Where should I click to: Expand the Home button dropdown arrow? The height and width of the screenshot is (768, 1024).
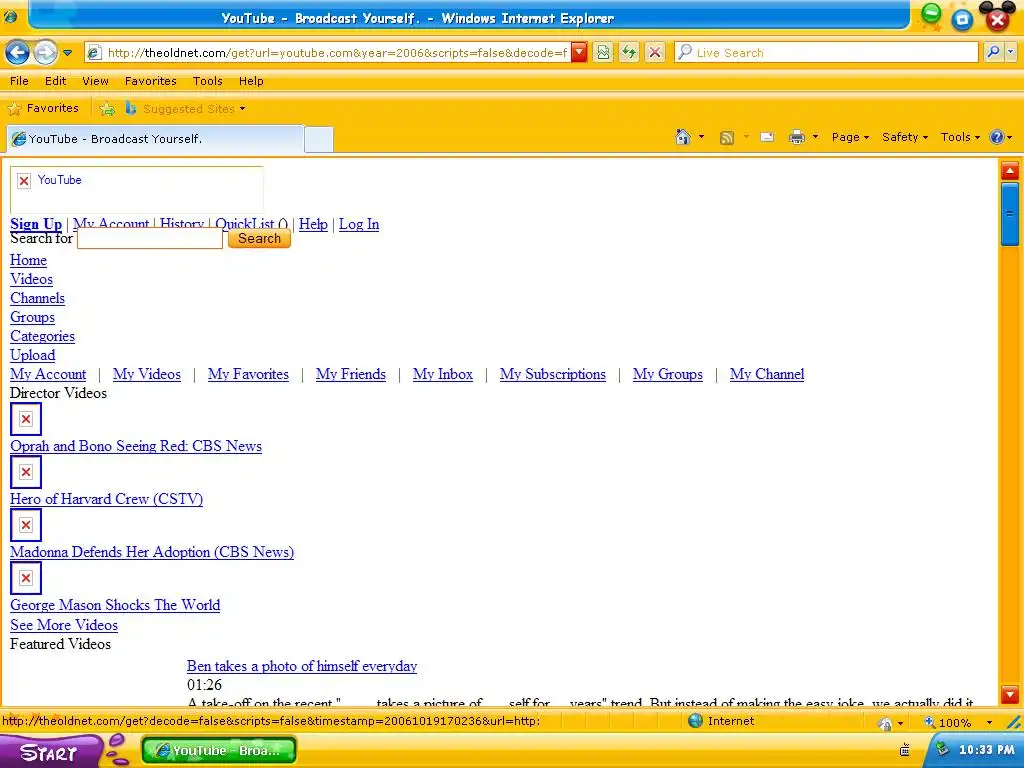[701, 137]
